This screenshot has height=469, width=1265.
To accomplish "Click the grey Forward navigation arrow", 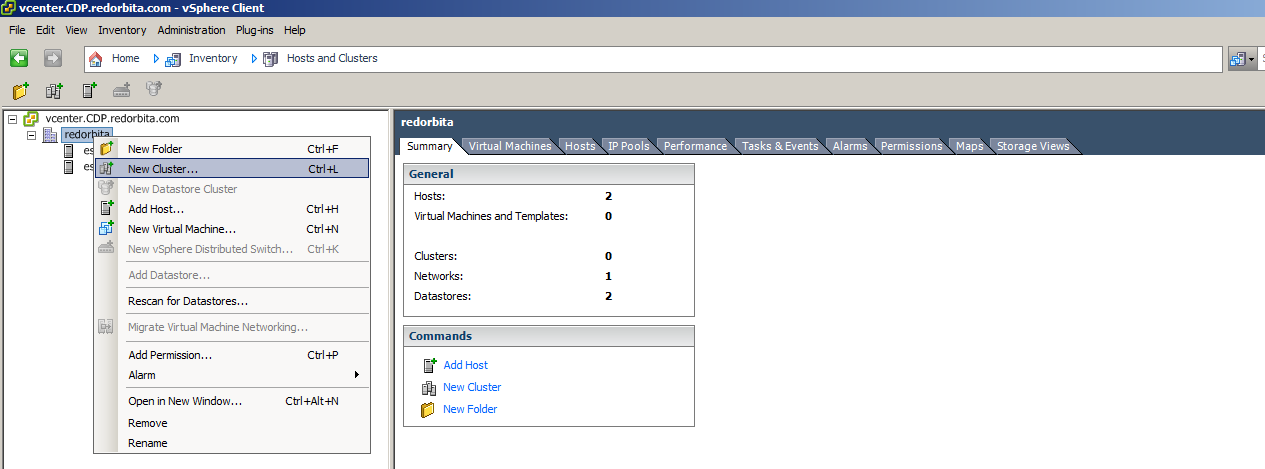I will [x=53, y=58].
